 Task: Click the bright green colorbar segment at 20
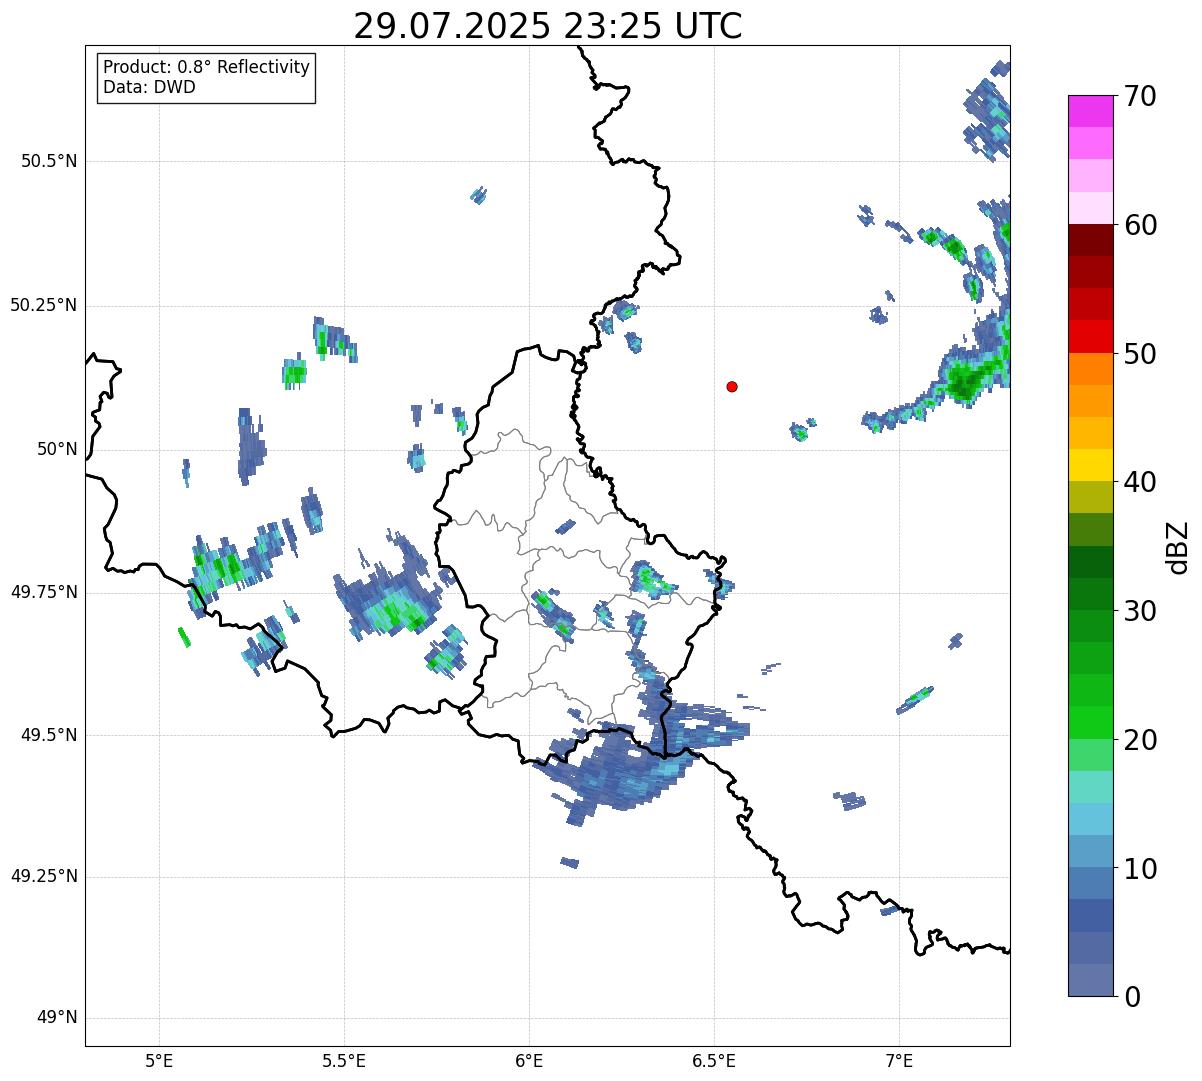(1090, 723)
